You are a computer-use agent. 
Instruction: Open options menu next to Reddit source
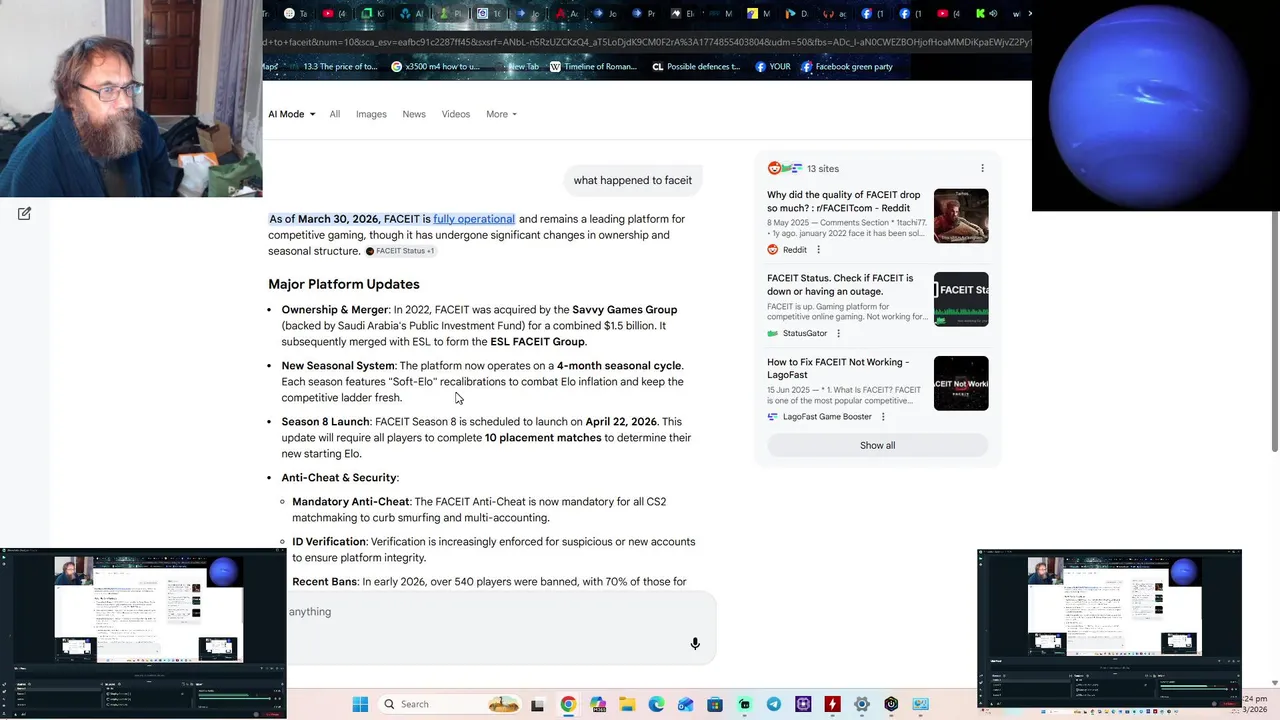818,250
